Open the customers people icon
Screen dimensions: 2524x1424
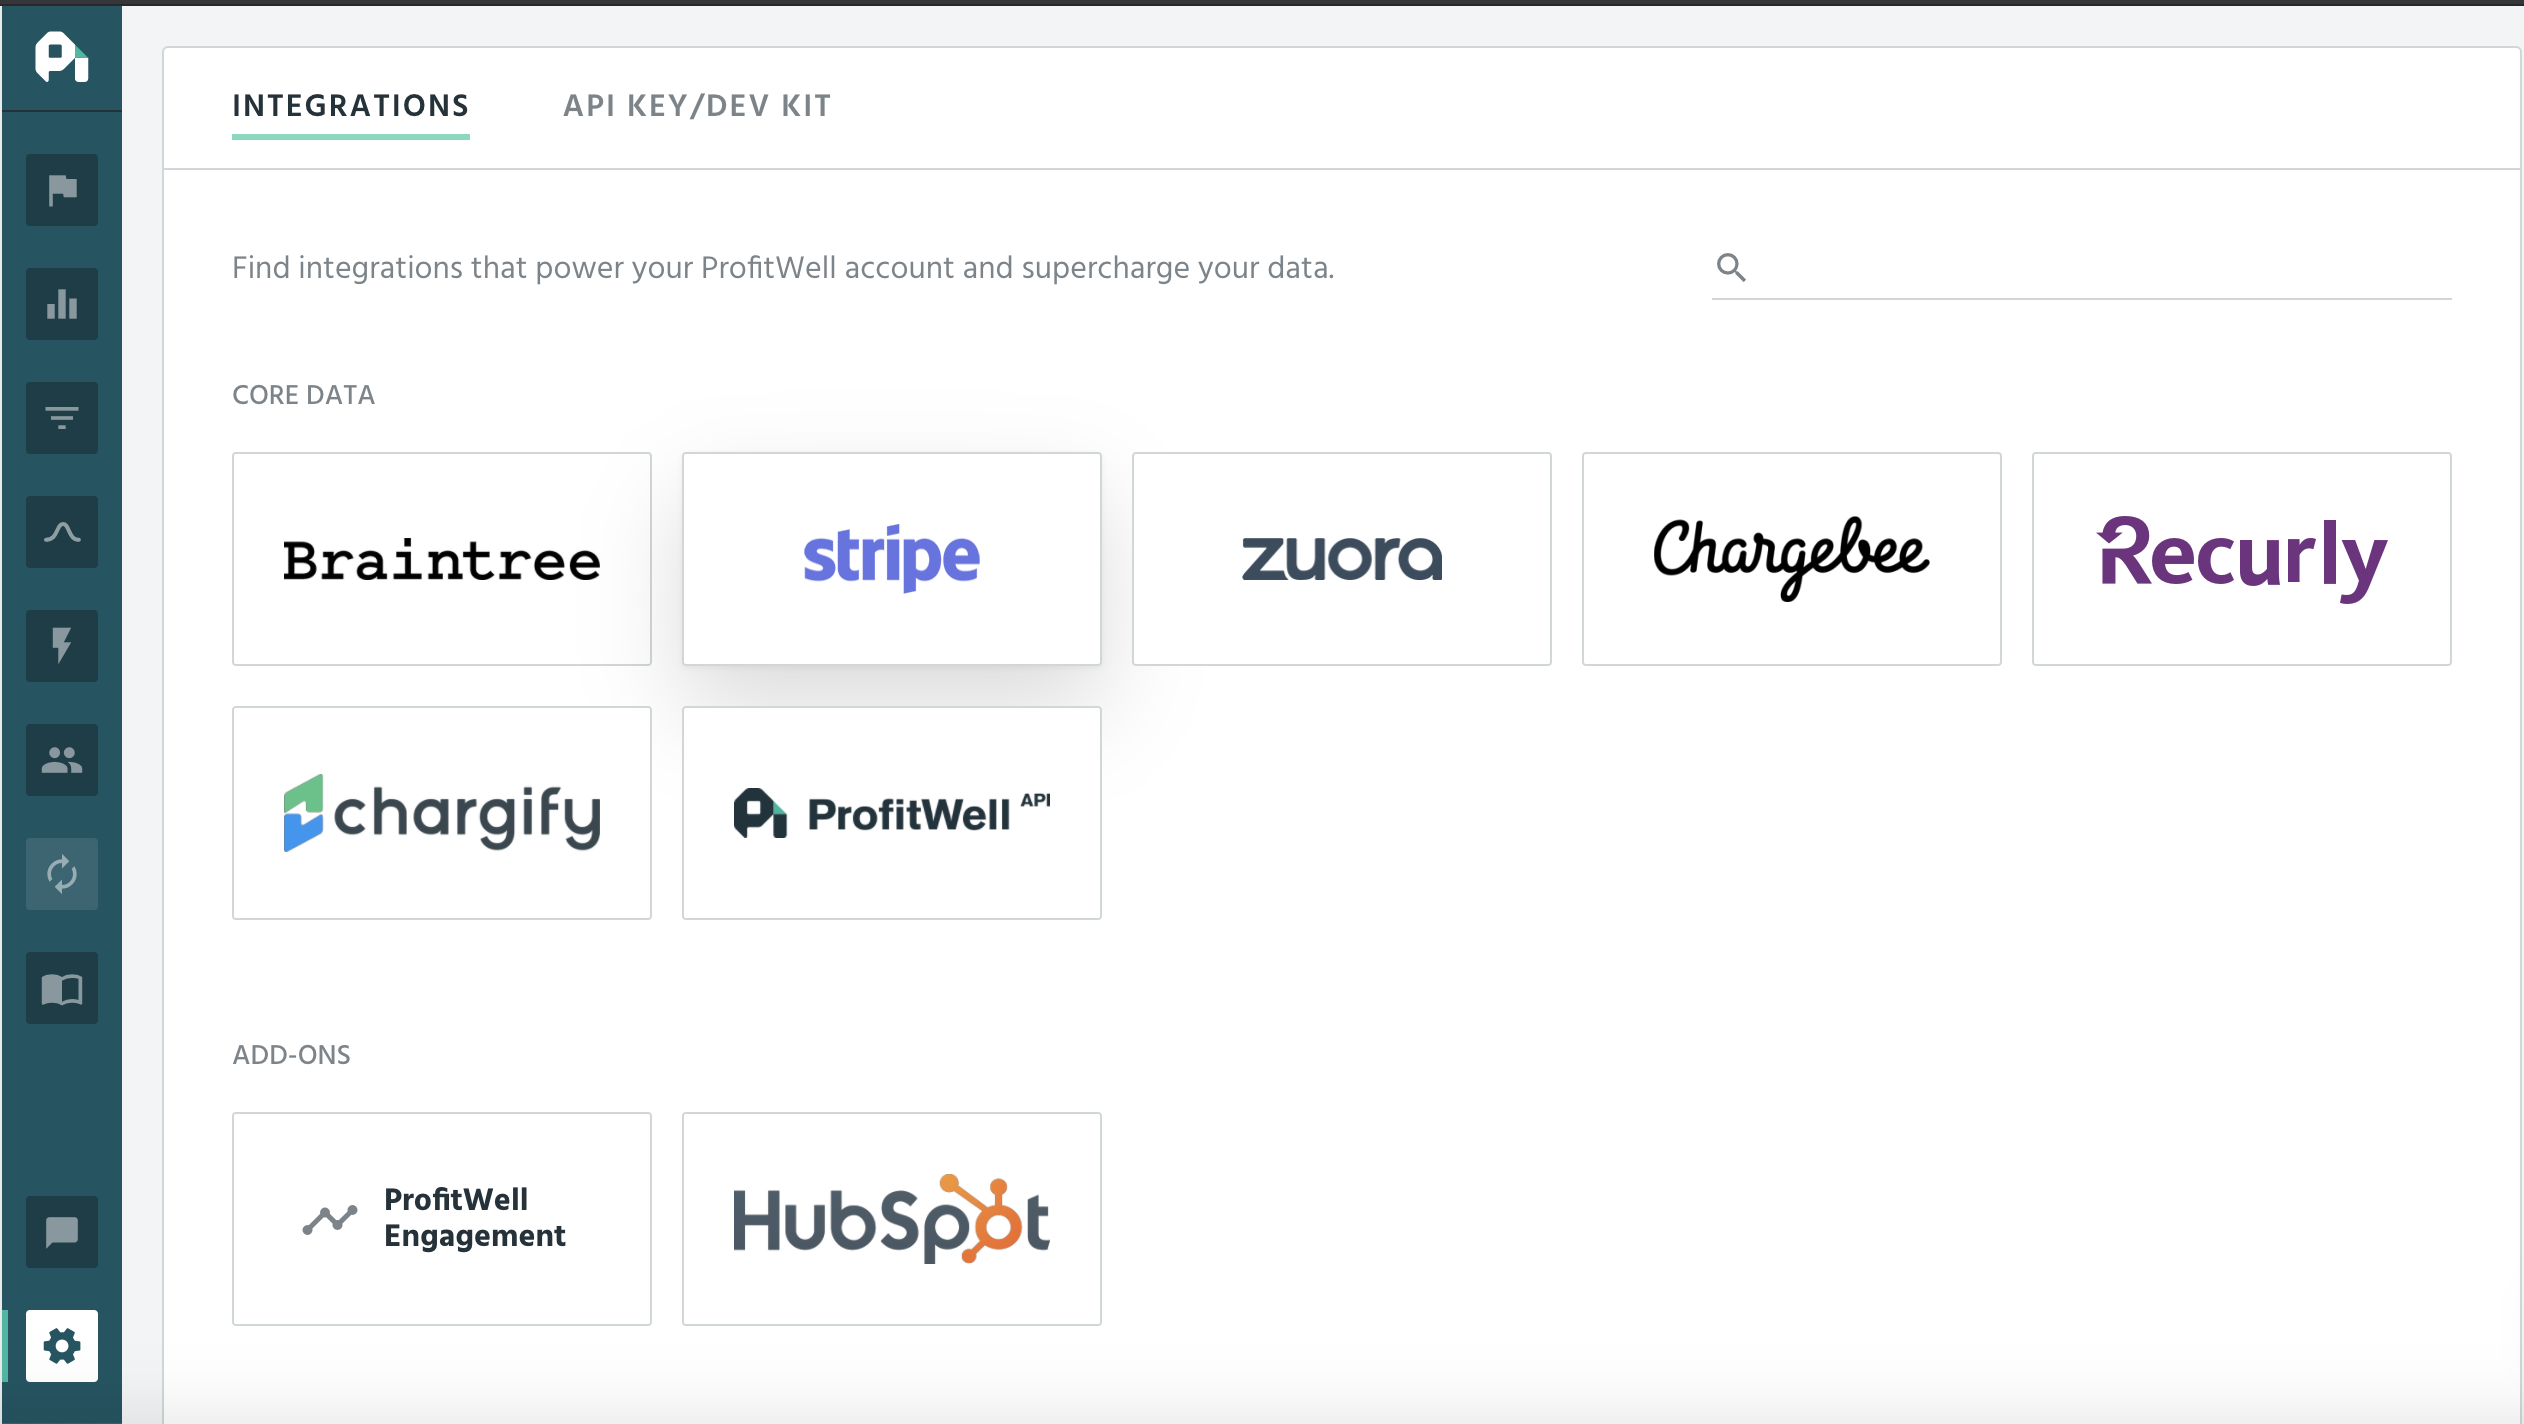pyautogui.click(x=62, y=760)
